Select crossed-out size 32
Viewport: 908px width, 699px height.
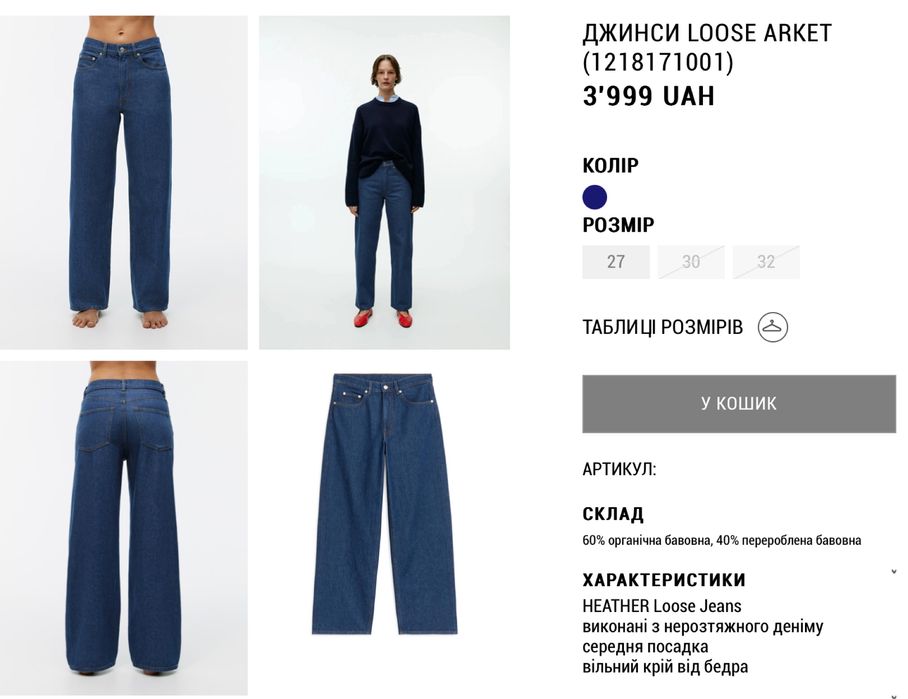[766, 262]
